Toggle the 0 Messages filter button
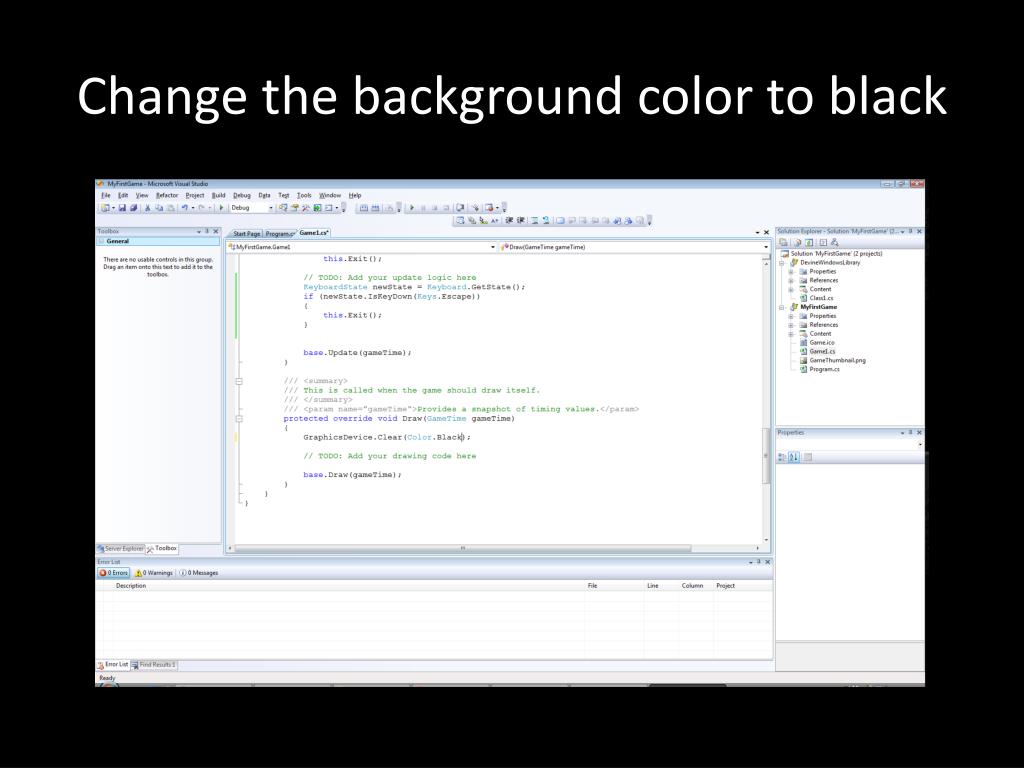Viewport: 1024px width, 768px height. (199, 573)
